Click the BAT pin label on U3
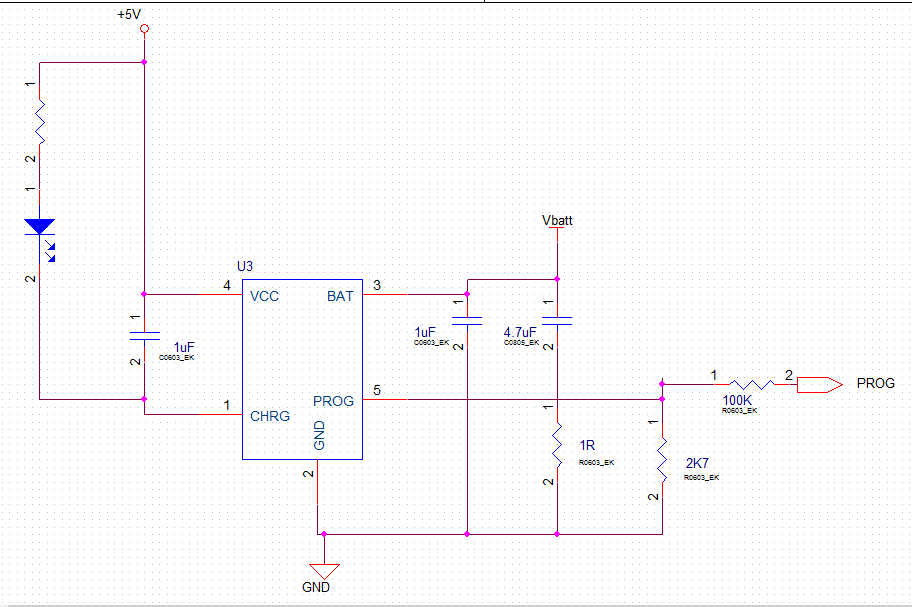 click(x=340, y=296)
